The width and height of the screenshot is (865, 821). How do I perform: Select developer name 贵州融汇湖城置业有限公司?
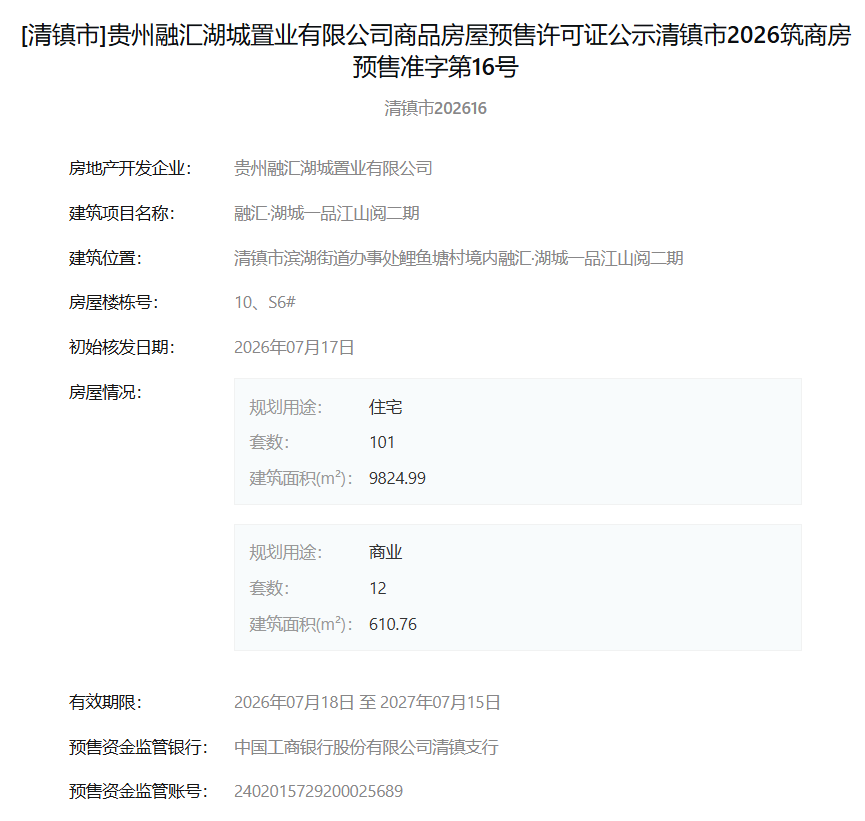(x=333, y=168)
